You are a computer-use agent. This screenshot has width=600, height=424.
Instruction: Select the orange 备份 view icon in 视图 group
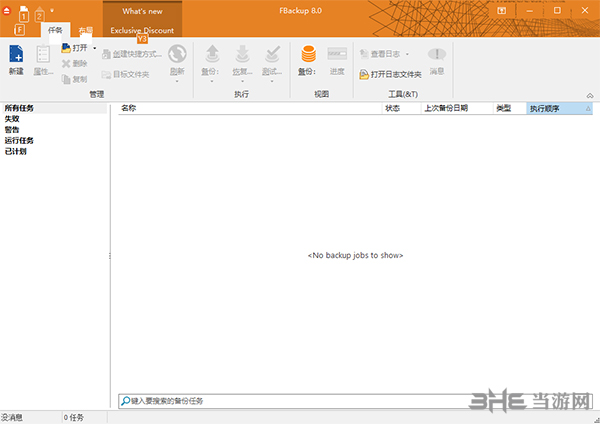[308, 54]
